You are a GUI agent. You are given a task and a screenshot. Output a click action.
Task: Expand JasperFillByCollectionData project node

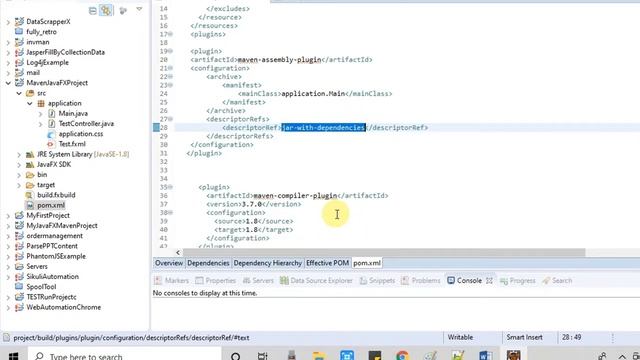tap(8, 52)
